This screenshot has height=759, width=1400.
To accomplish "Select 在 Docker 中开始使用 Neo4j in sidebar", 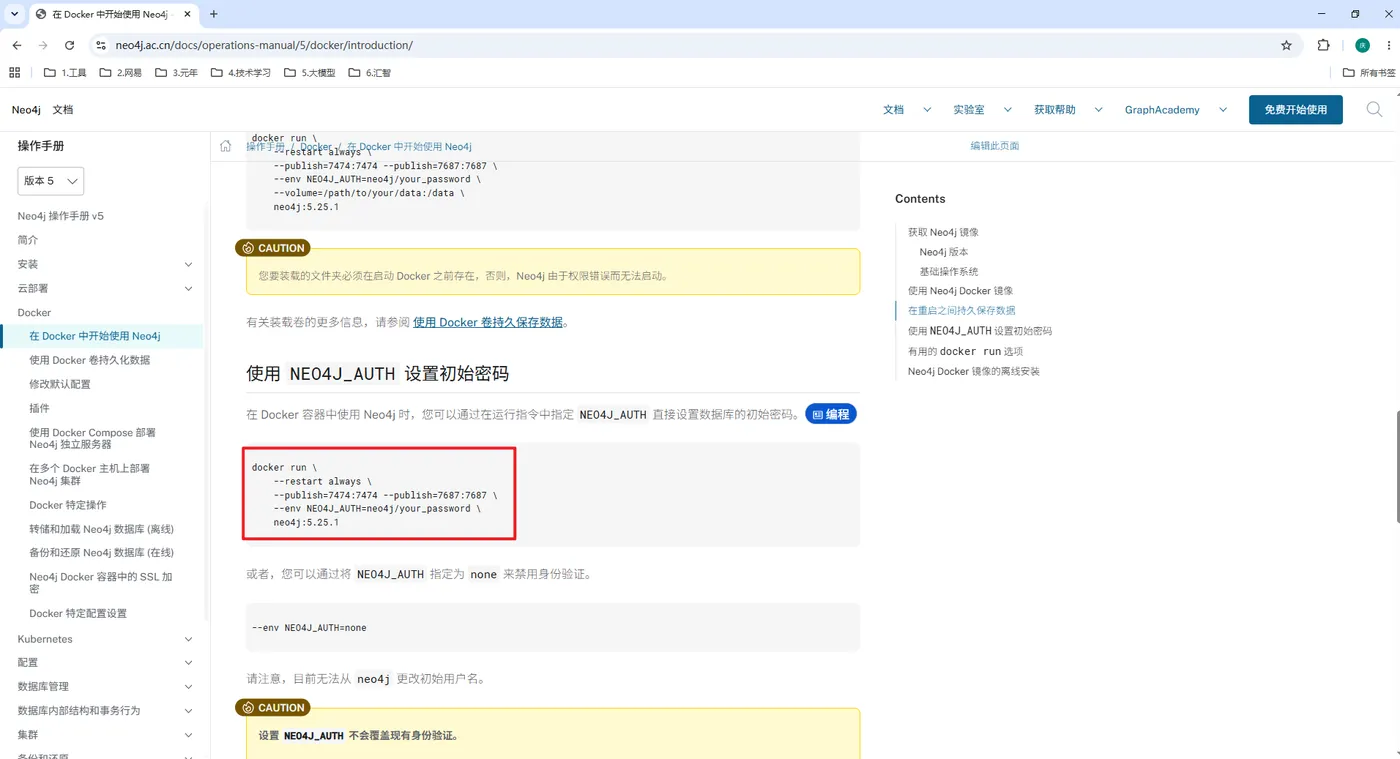I will (95, 336).
